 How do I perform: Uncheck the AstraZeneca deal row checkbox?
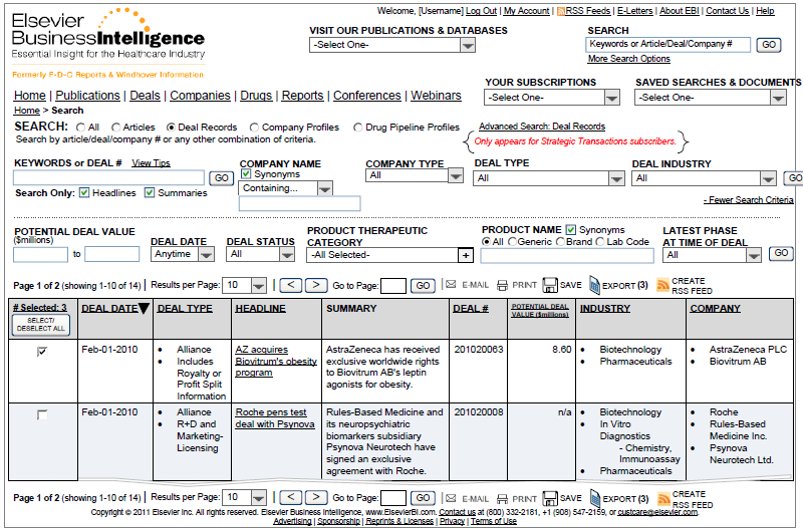click(x=42, y=352)
